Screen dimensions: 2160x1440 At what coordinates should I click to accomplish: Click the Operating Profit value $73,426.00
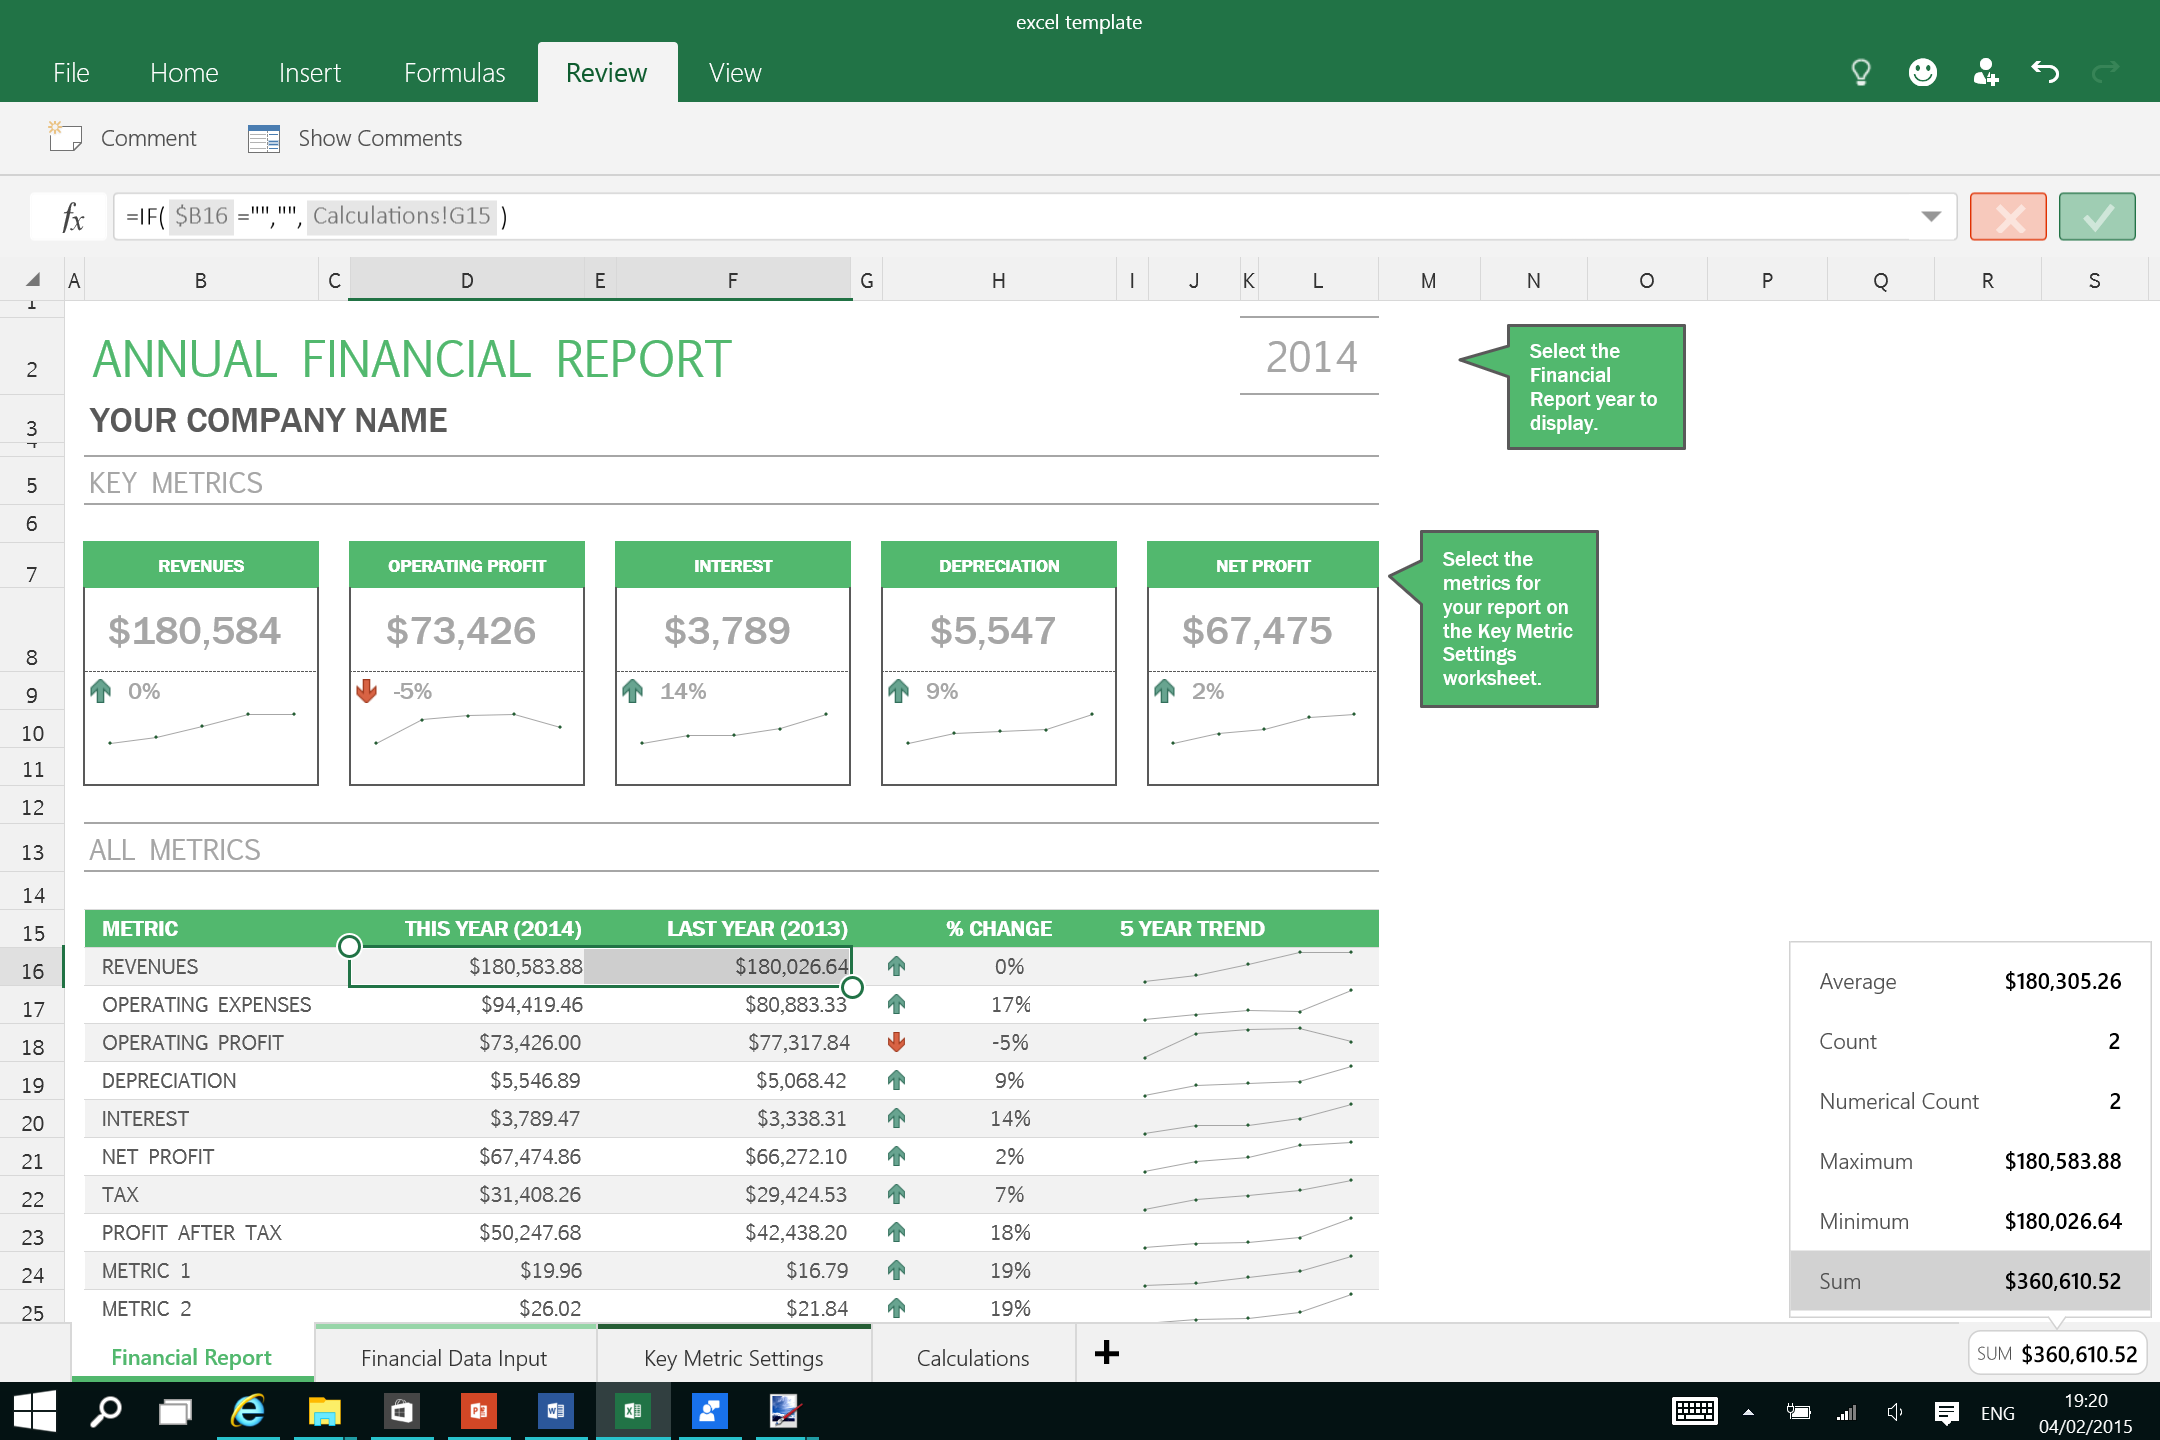pyautogui.click(x=529, y=1042)
